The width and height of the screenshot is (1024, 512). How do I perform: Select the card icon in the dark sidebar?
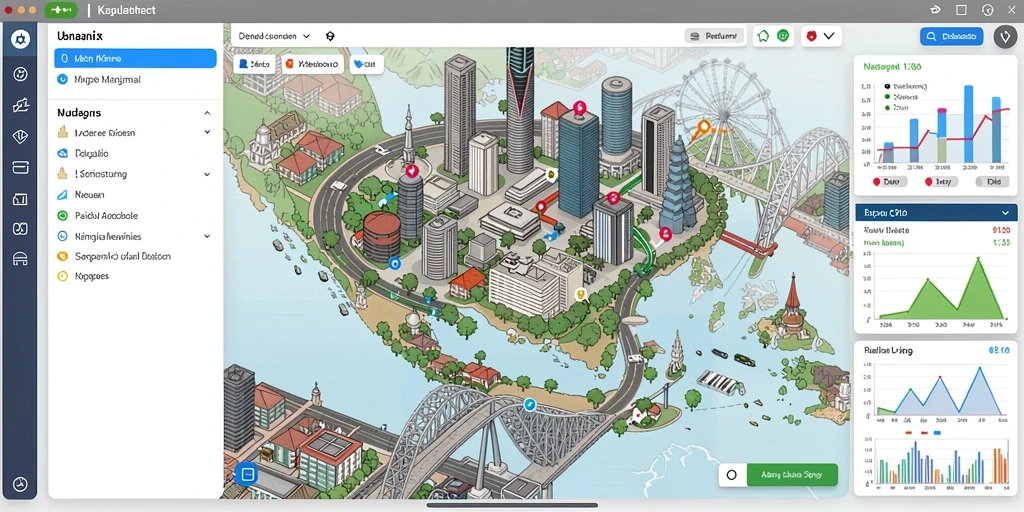point(20,168)
